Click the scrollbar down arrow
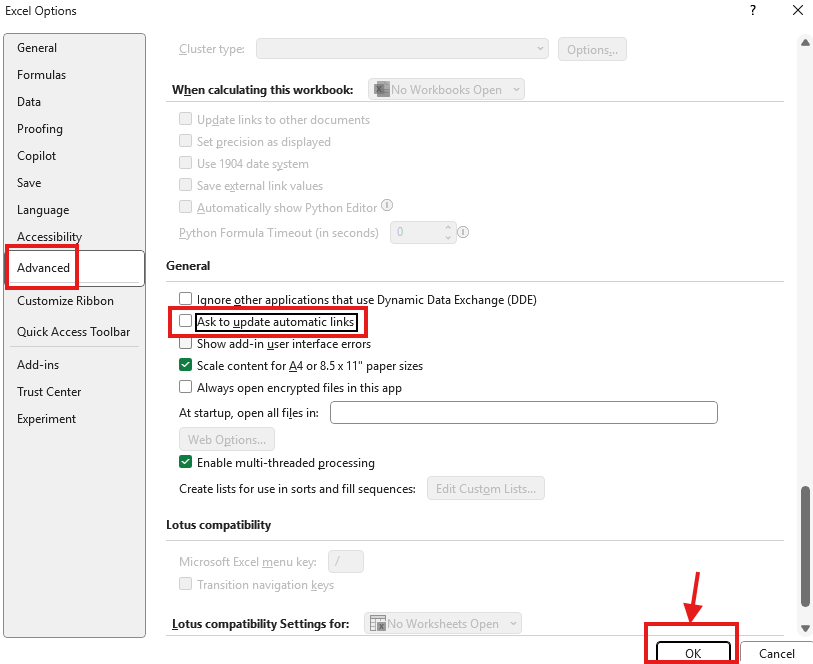Image resolution: width=813 pixels, height=664 pixels. [x=805, y=628]
